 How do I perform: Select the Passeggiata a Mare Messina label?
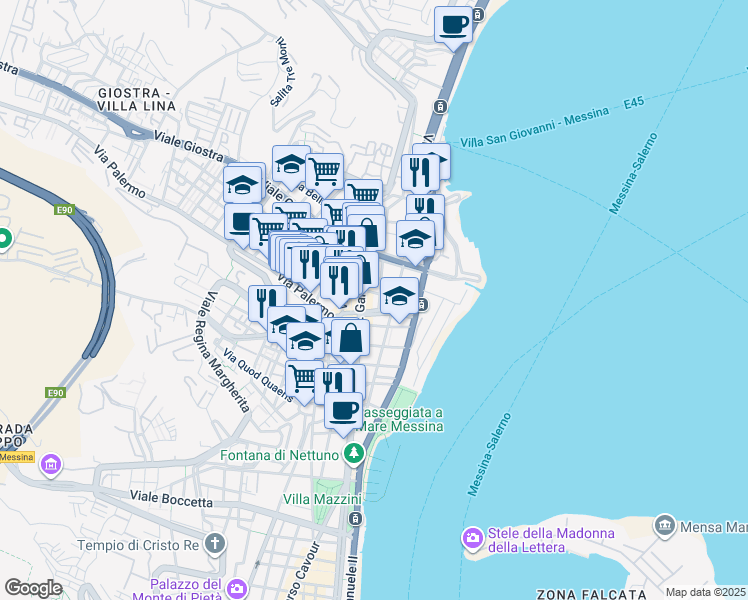401,419
